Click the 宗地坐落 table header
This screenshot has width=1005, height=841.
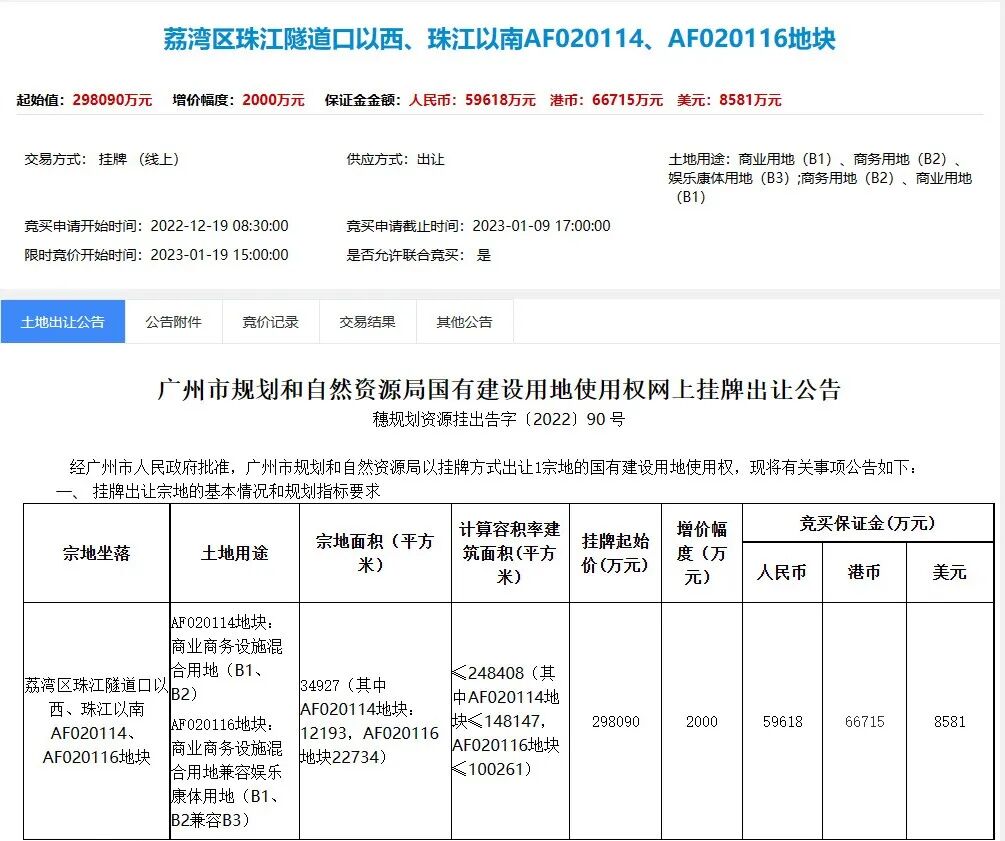coord(95,554)
